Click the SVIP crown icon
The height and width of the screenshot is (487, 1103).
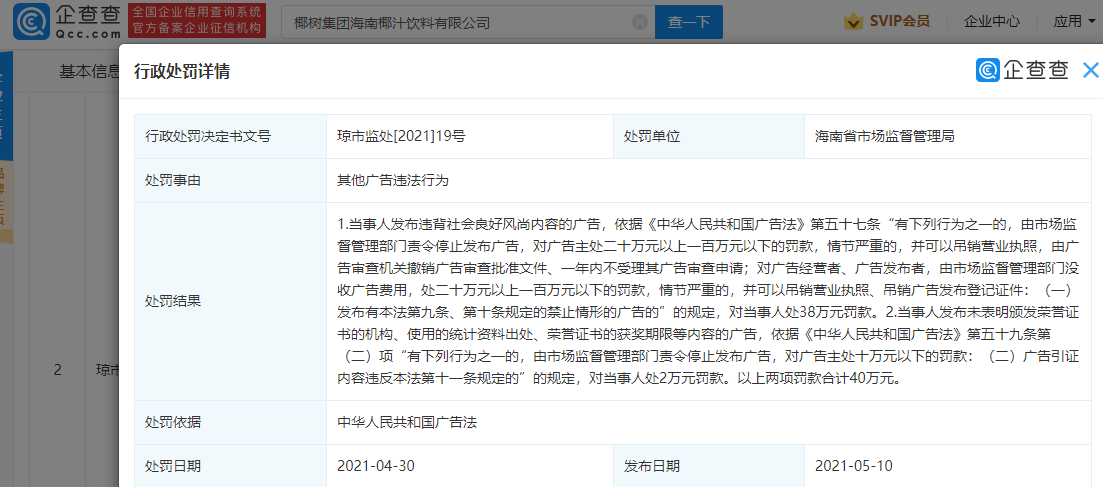(x=853, y=21)
